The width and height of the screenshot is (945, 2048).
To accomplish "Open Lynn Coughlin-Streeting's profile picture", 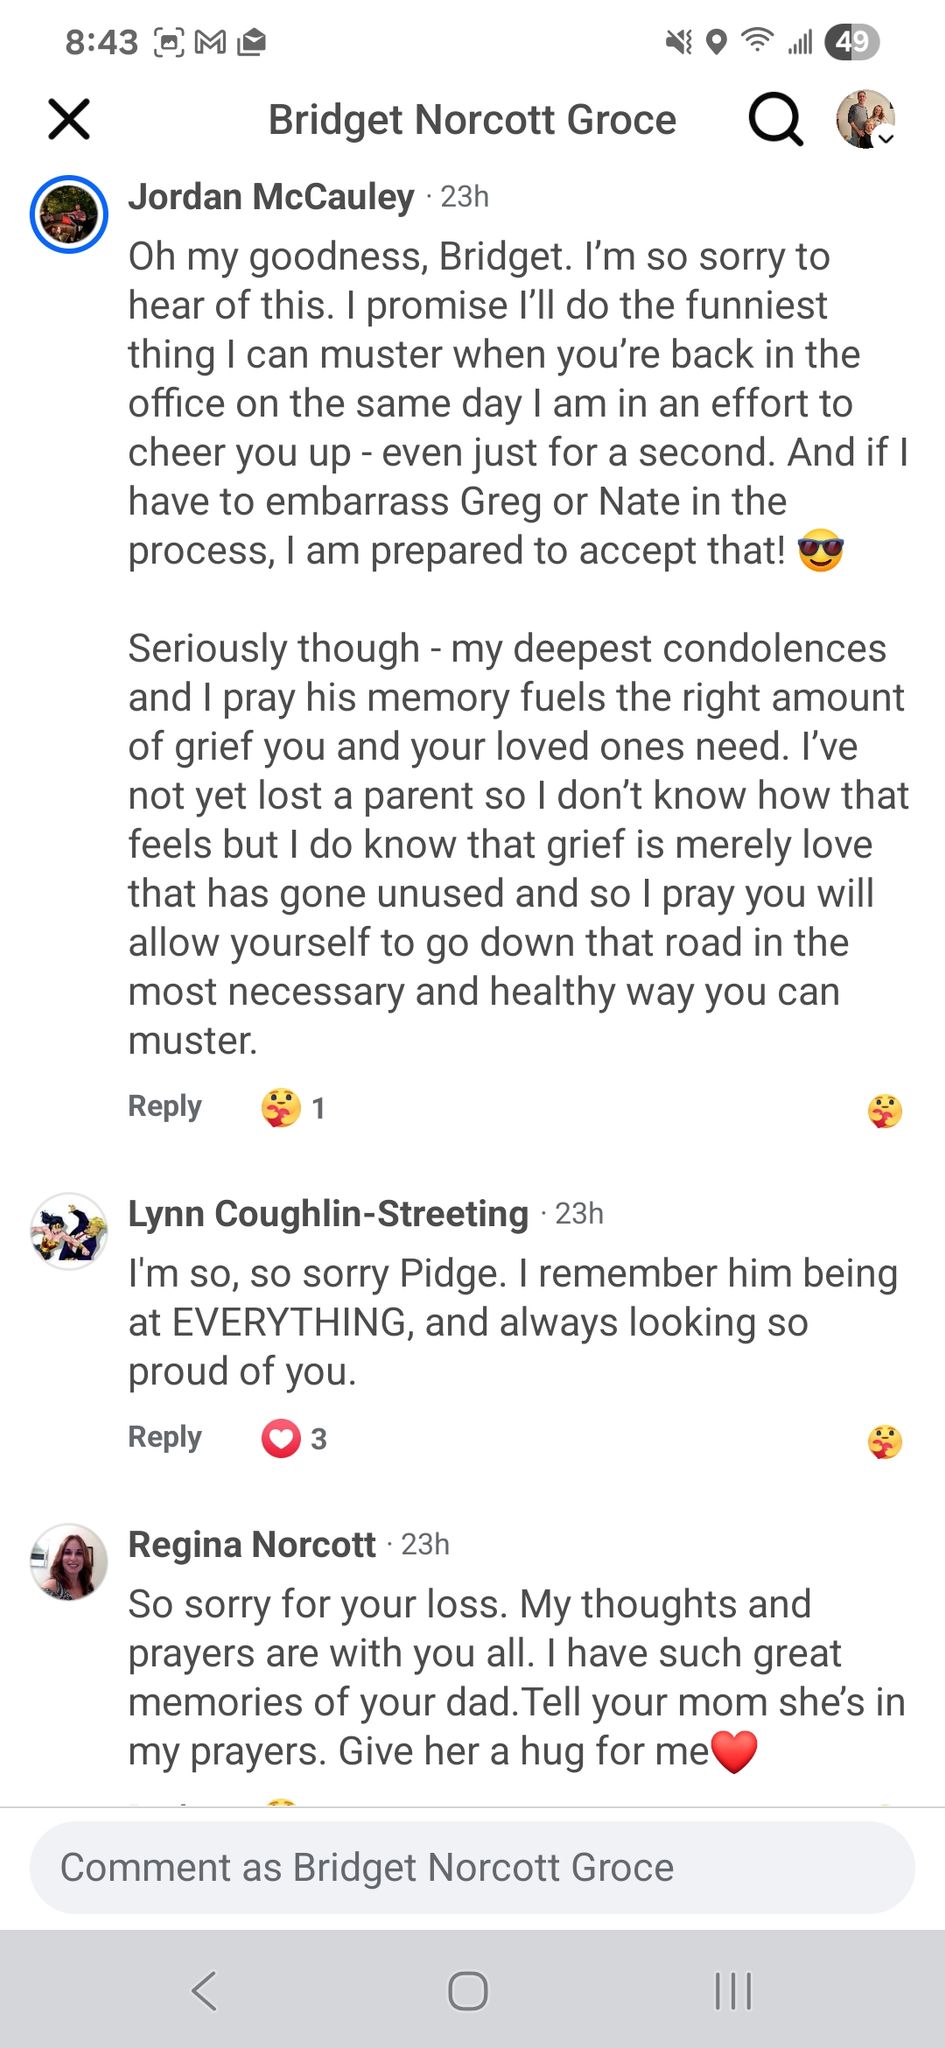I will (69, 1231).
